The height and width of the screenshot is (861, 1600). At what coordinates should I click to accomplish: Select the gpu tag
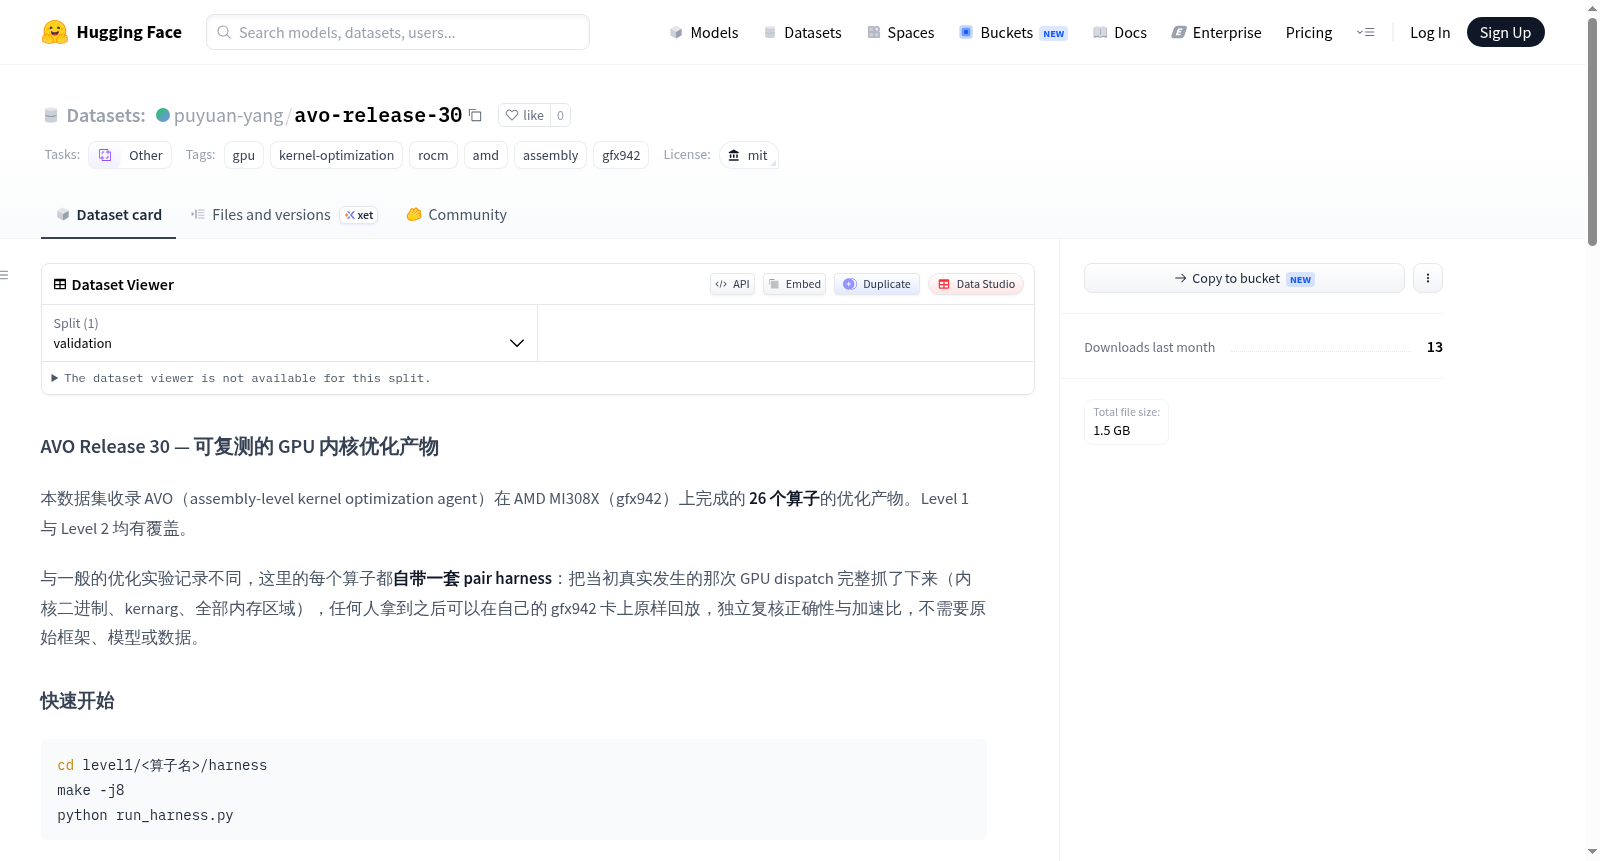[244, 155]
